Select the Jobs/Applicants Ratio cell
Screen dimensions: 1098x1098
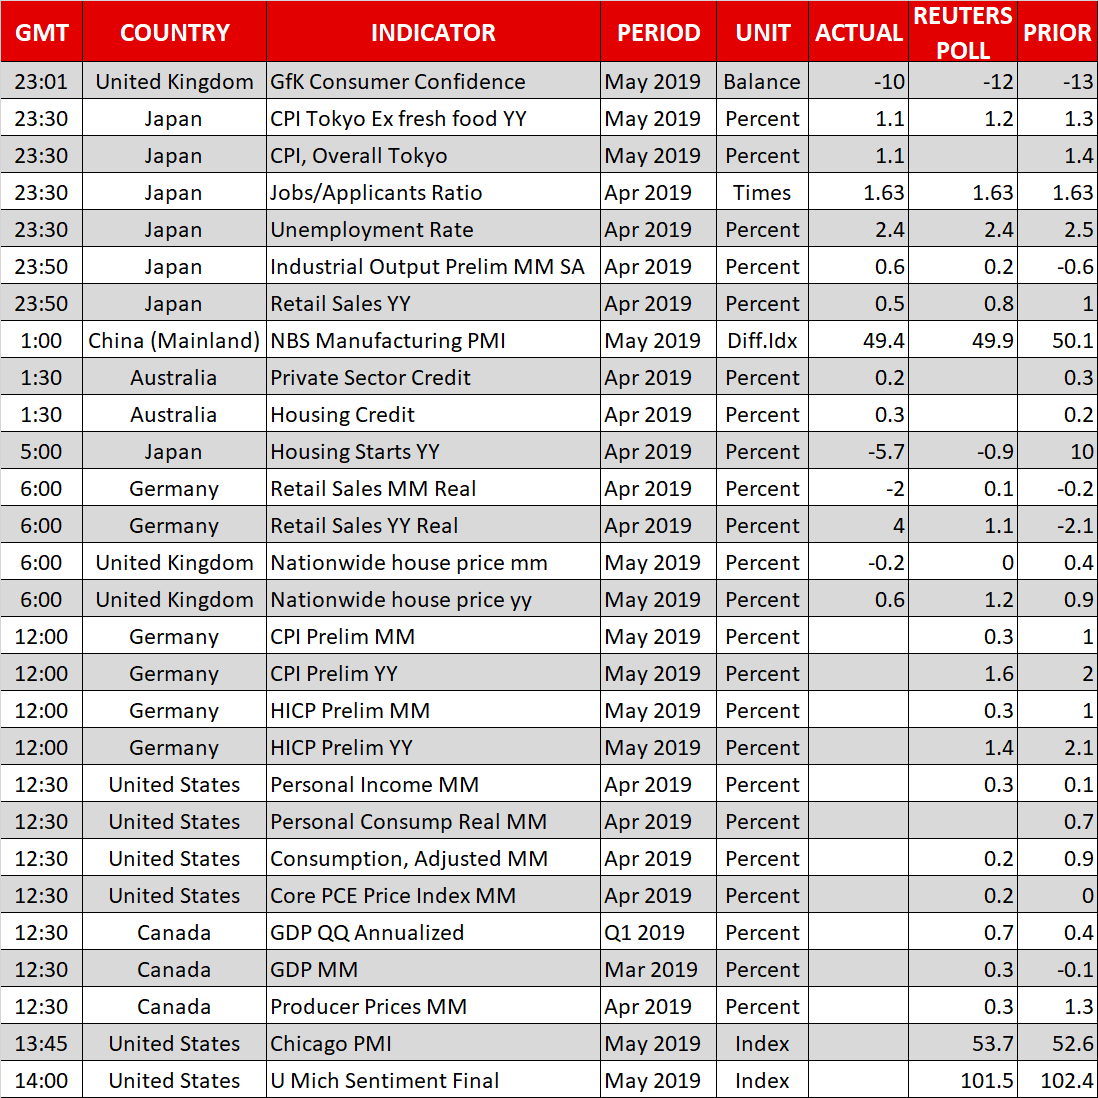click(x=433, y=193)
